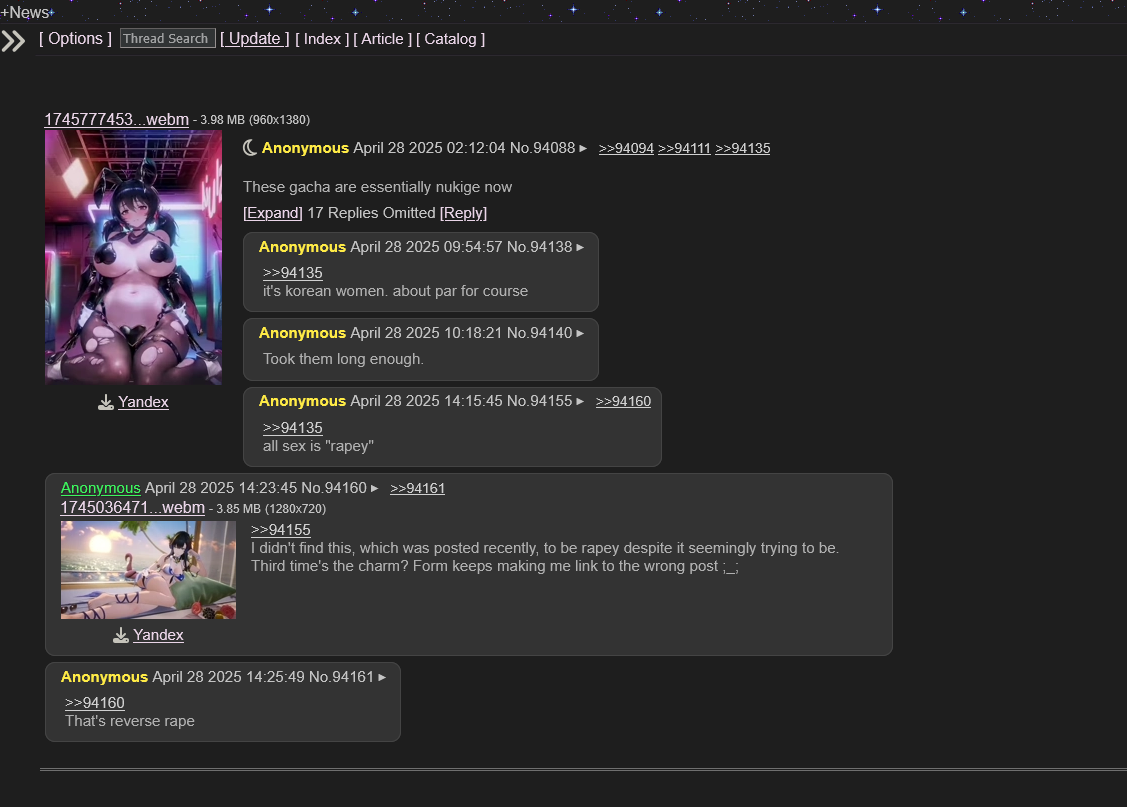Search the first image on Yandex
This screenshot has height=807, width=1127.
[143, 402]
